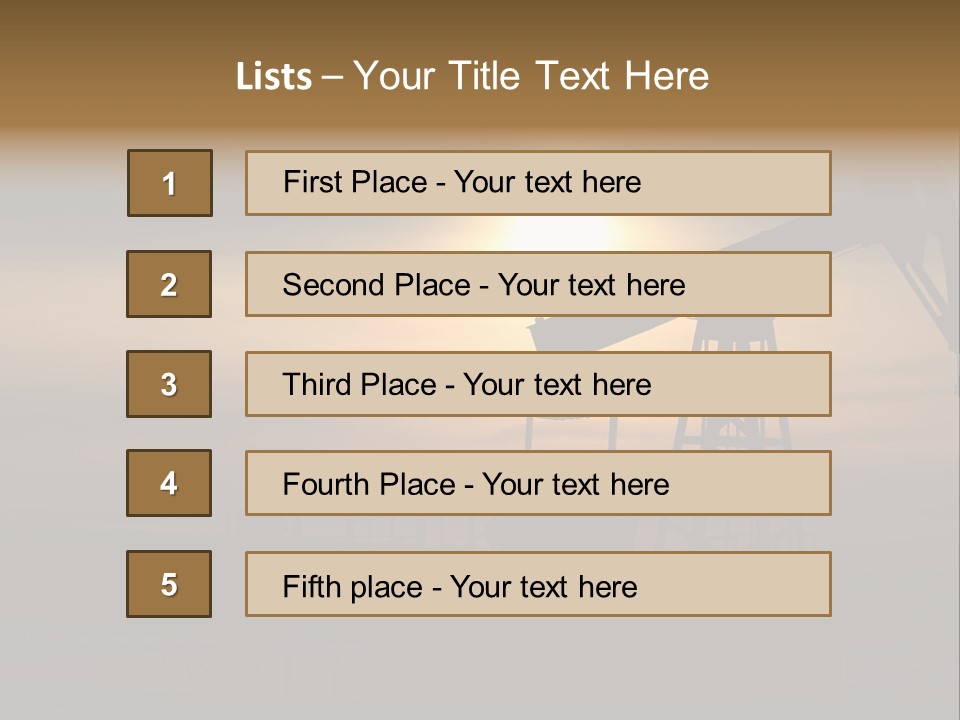
Task: Select the word Third in list
Action: click(x=316, y=384)
